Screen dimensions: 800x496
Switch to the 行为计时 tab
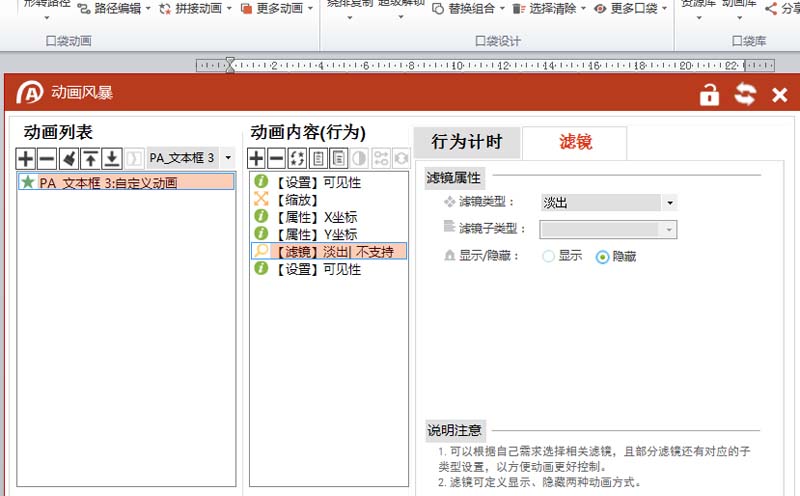[467, 142]
